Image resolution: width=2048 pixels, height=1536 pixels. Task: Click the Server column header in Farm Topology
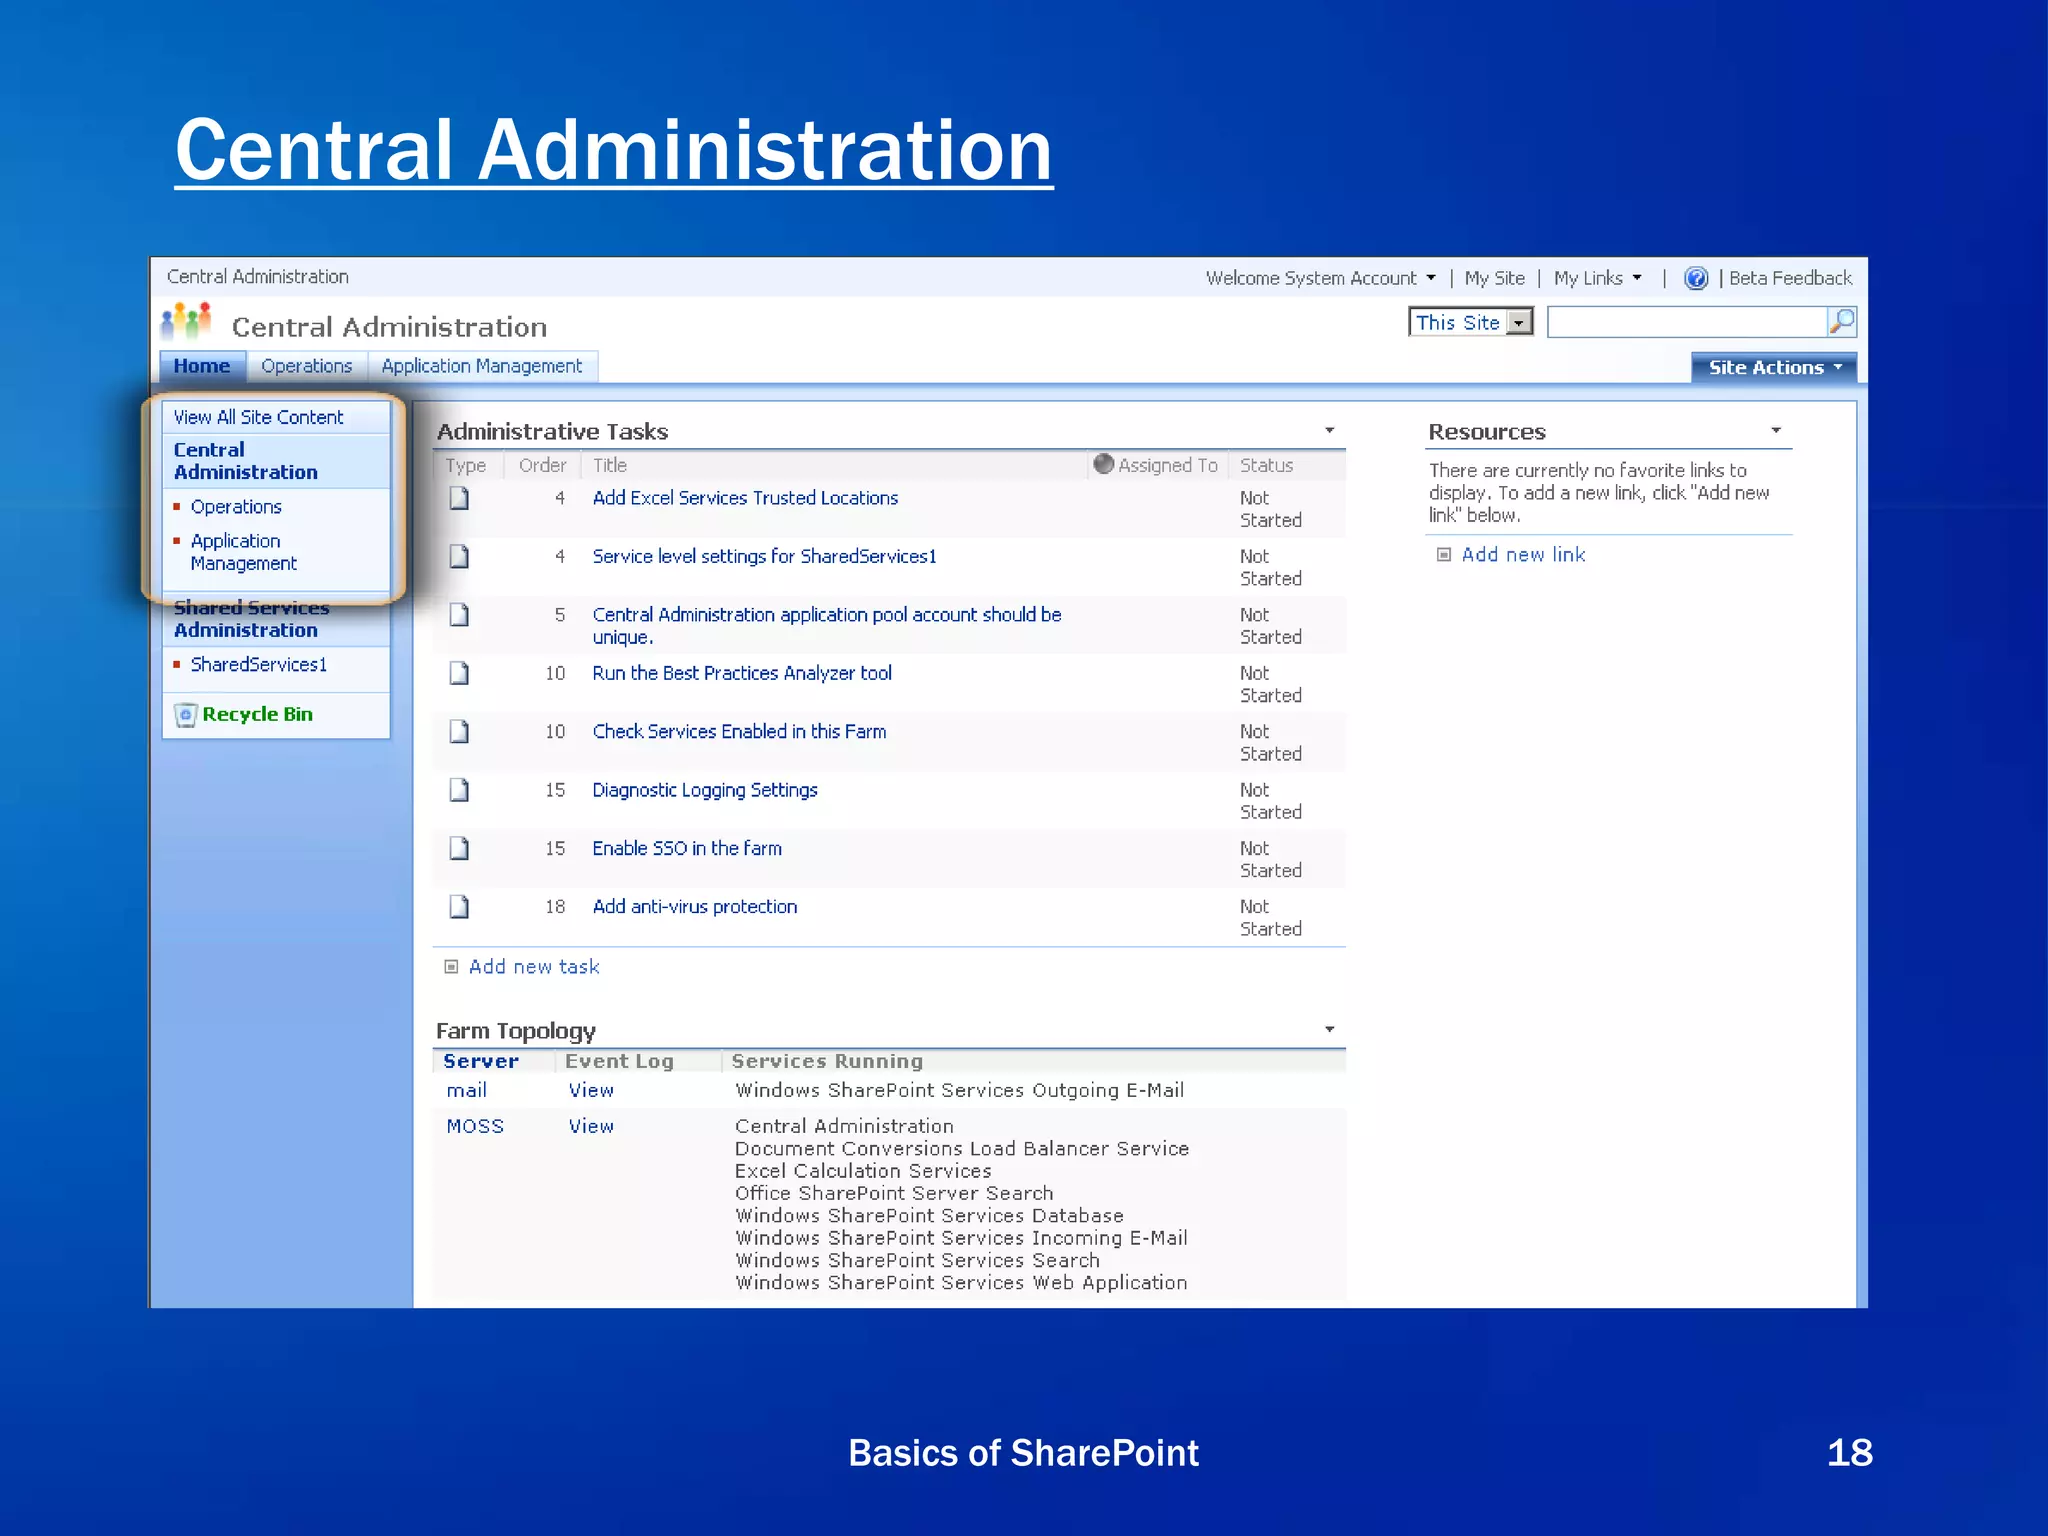click(x=481, y=1061)
